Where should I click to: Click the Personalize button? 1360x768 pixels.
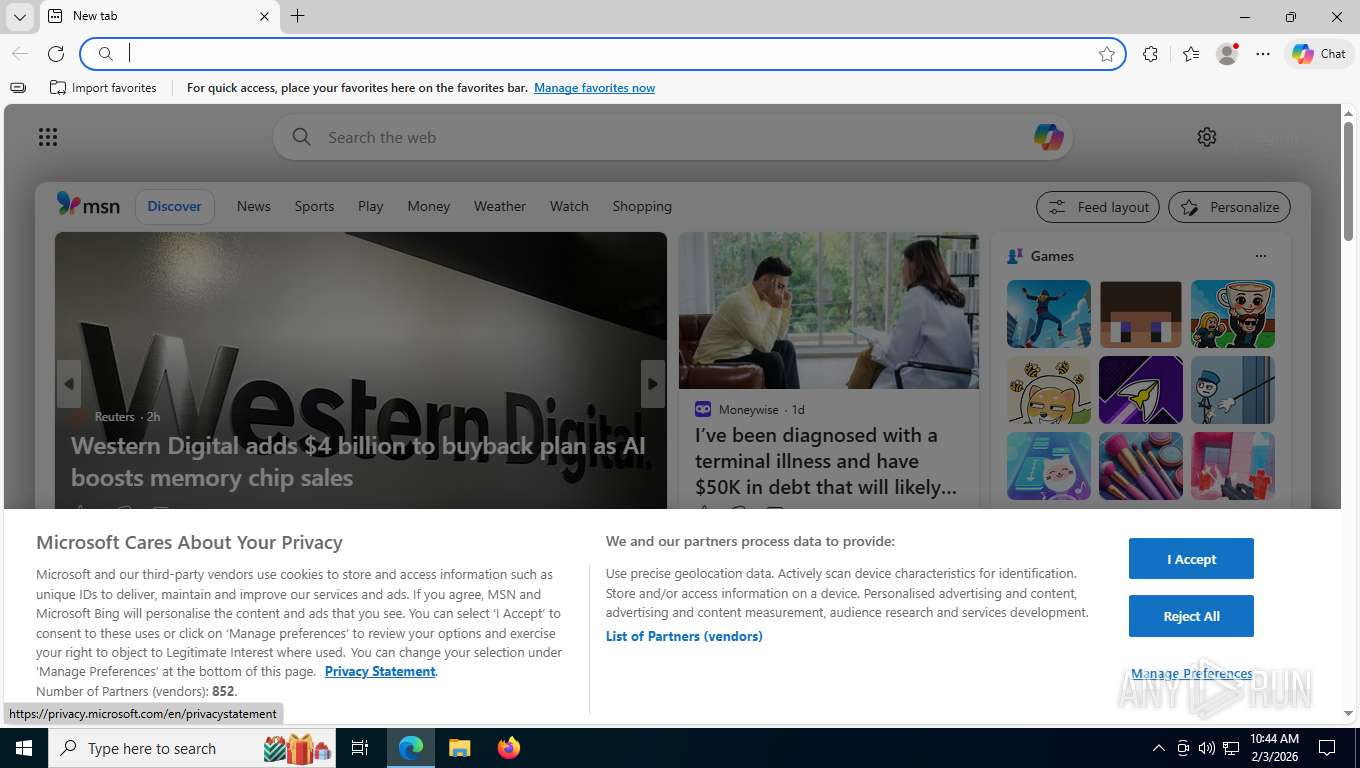point(1229,207)
